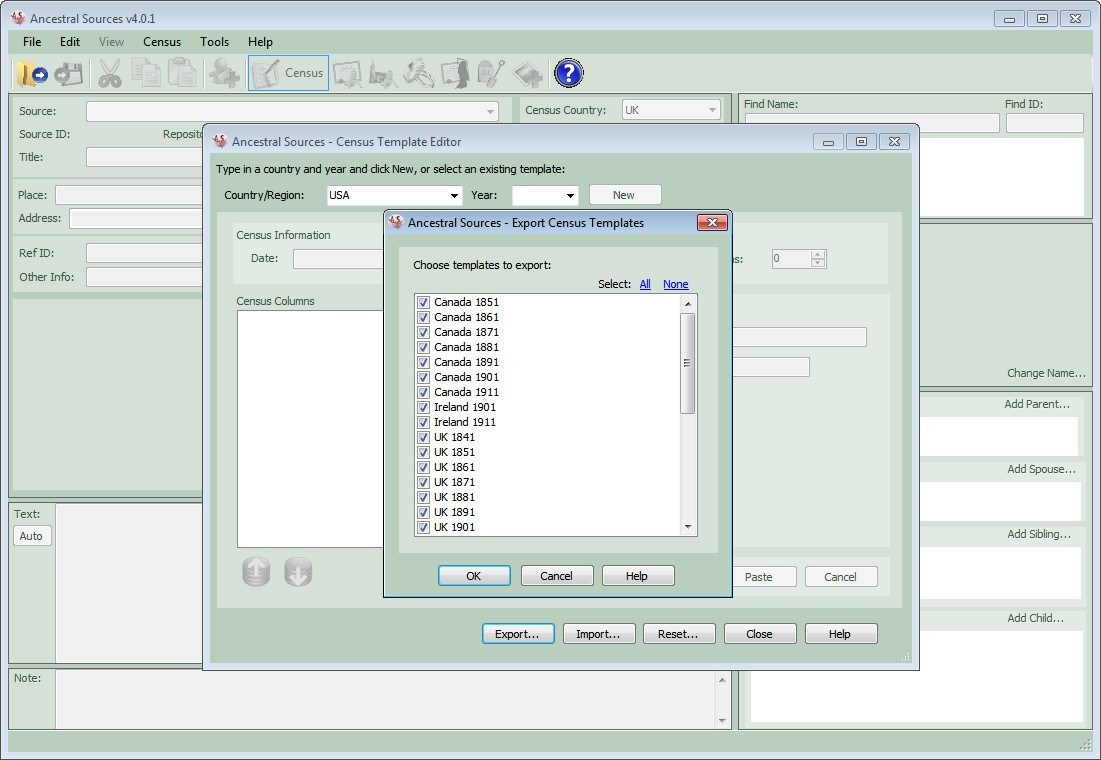The width and height of the screenshot is (1101, 760).
Task: Open the Country/Region dropdown showing USA
Action: pos(454,195)
